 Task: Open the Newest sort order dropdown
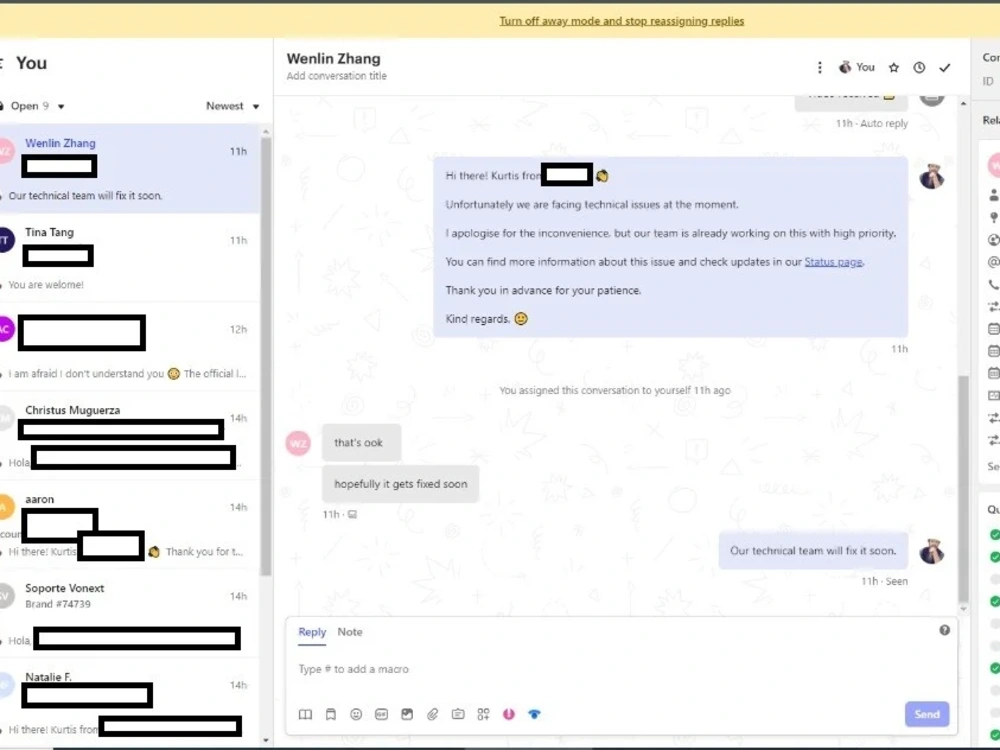click(x=233, y=106)
